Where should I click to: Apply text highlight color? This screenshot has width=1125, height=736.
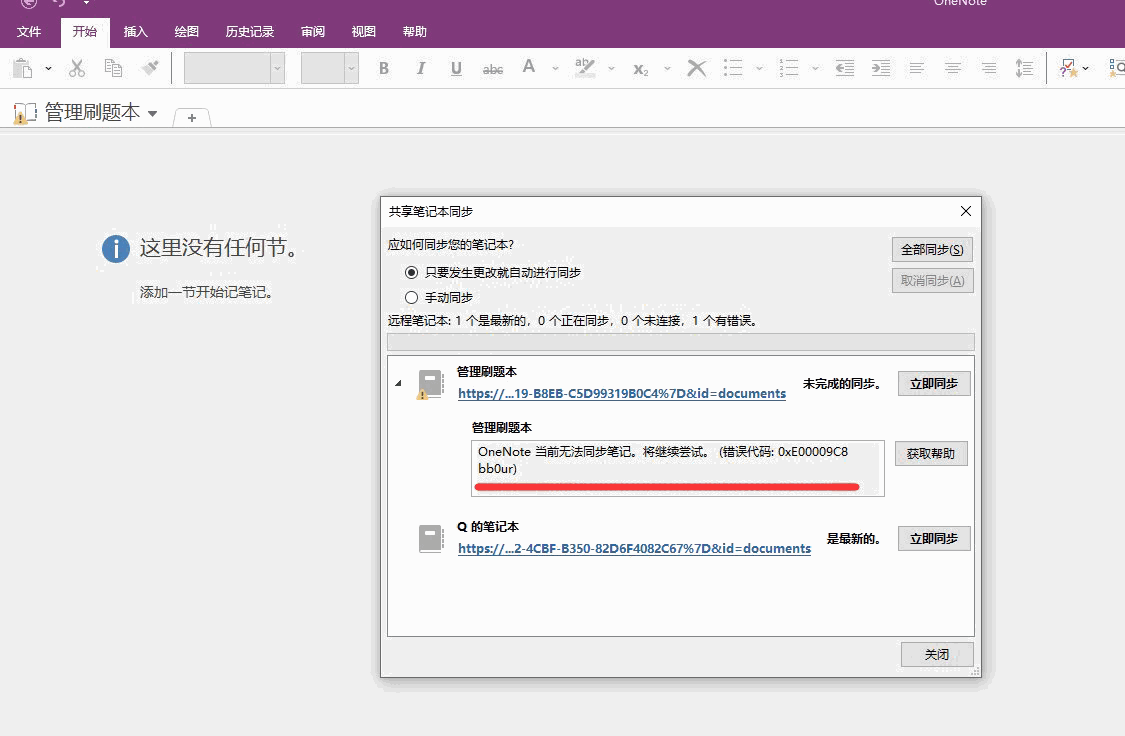tap(585, 67)
